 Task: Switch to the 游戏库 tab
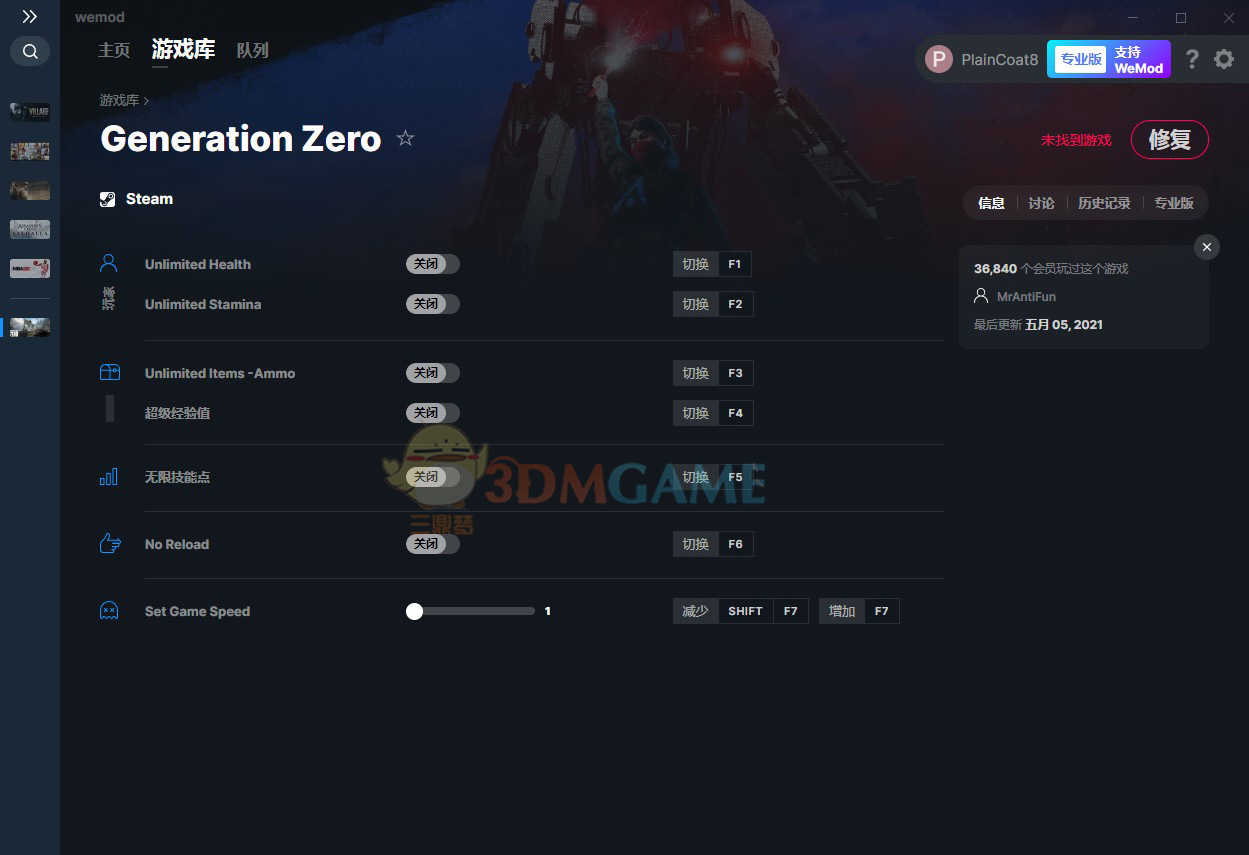tap(183, 49)
